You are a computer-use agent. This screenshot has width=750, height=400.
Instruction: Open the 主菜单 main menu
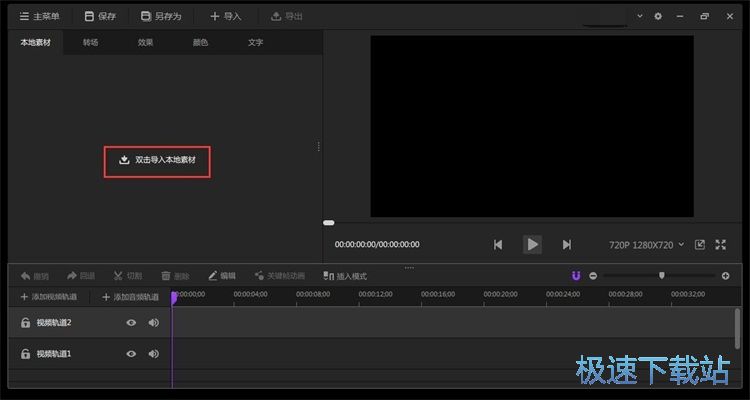[x=39, y=16]
